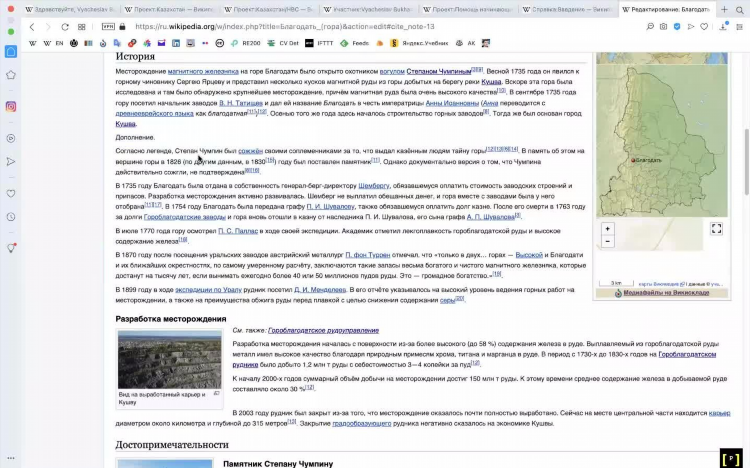Follow the 'Степаном Чумпиным' link

coord(439,71)
